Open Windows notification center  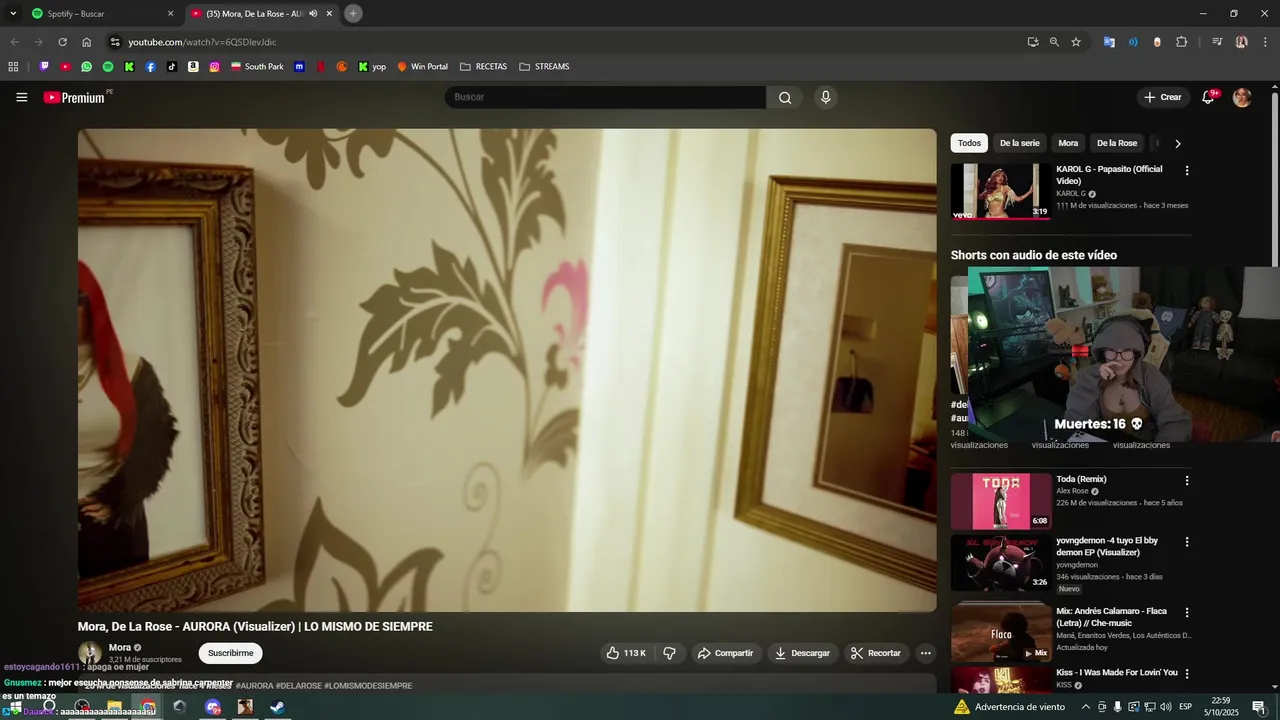(x=1259, y=707)
